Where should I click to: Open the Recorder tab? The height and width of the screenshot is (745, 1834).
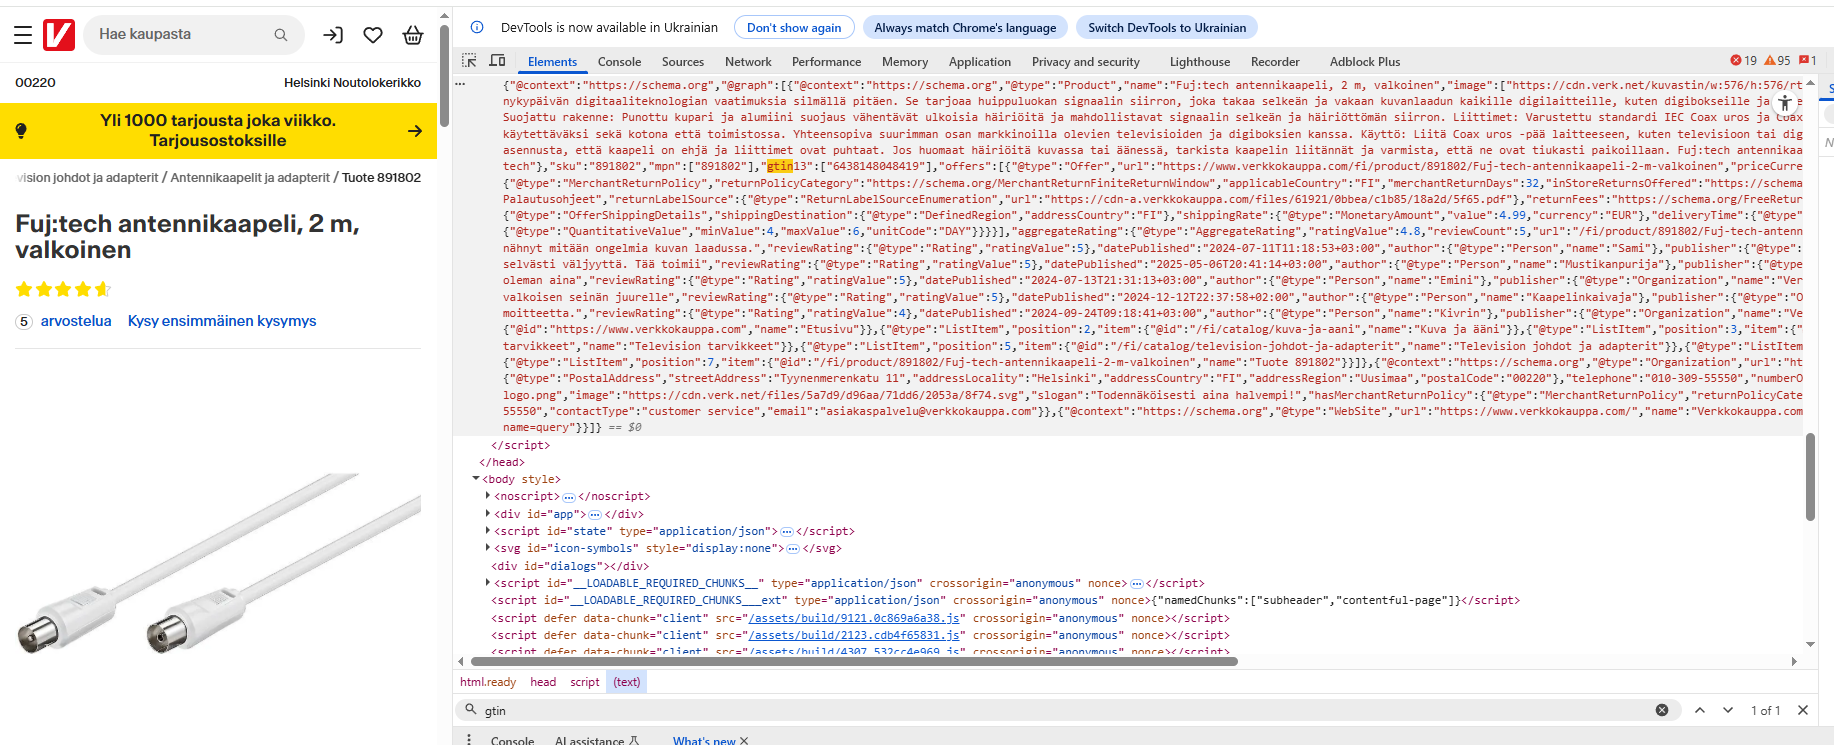coord(1275,61)
